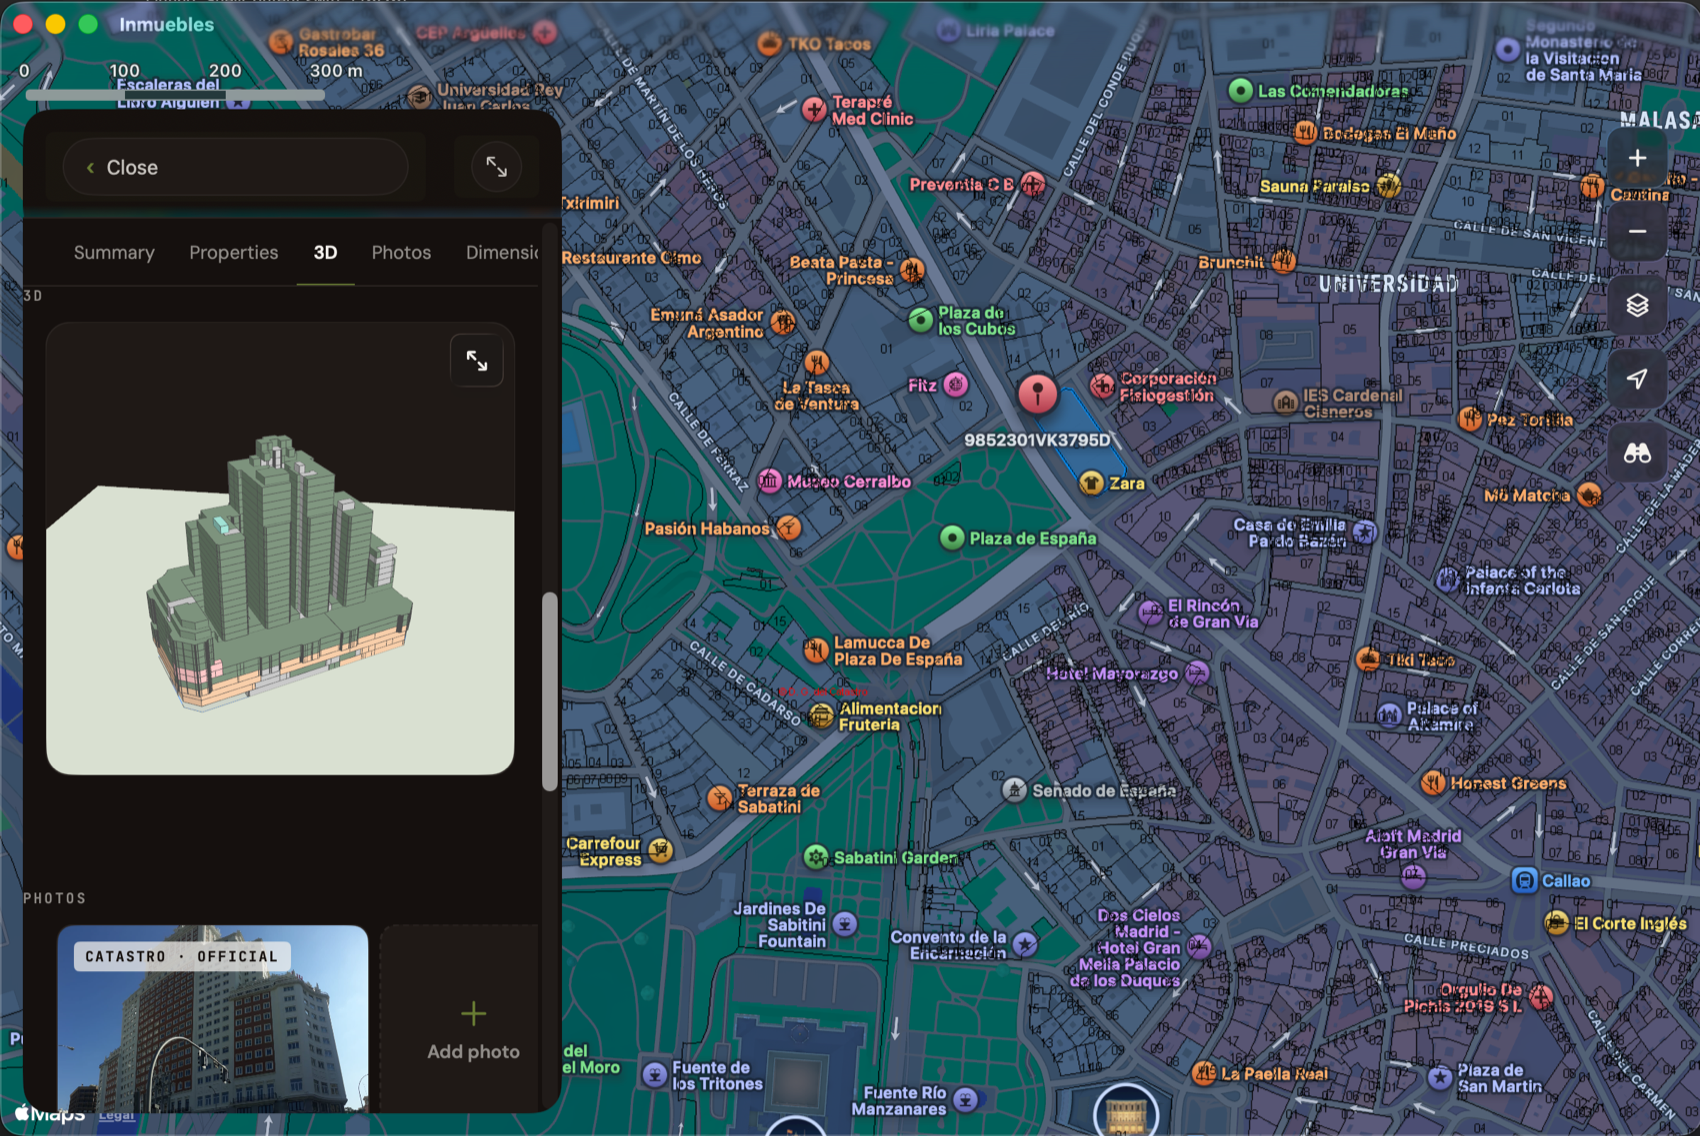Open the Photos tab
Image resolution: width=1700 pixels, height=1136 pixels.
click(401, 253)
